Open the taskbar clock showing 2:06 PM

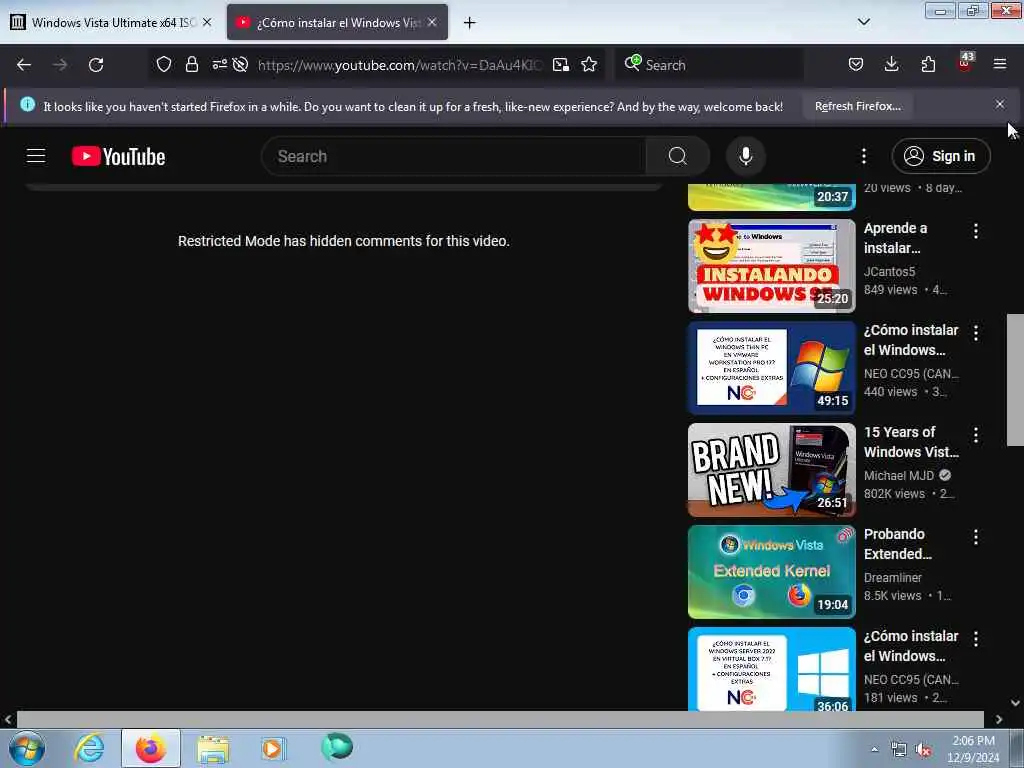[x=974, y=749]
